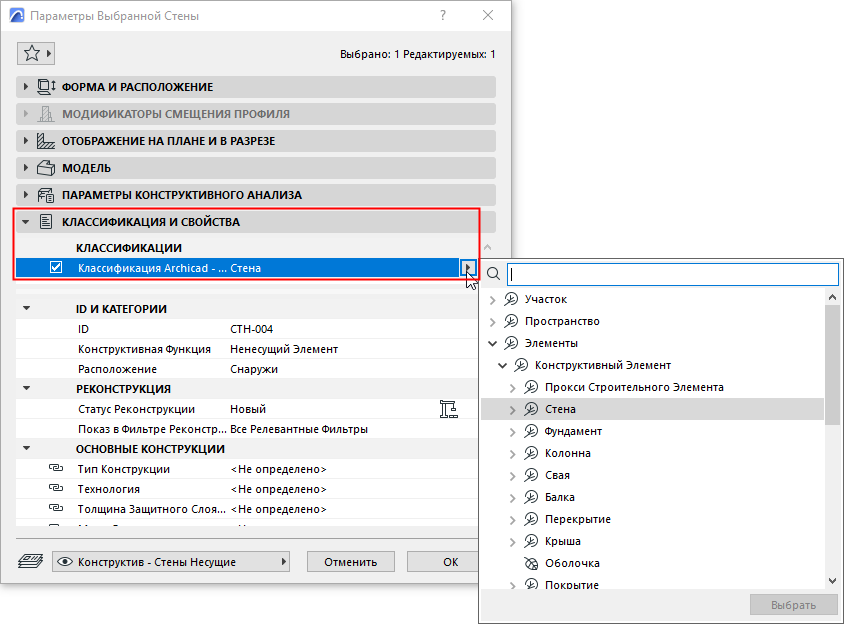844x624 pixels.
Task: Click the classification icon beside Стена
Action: pyautogui.click(x=531, y=409)
